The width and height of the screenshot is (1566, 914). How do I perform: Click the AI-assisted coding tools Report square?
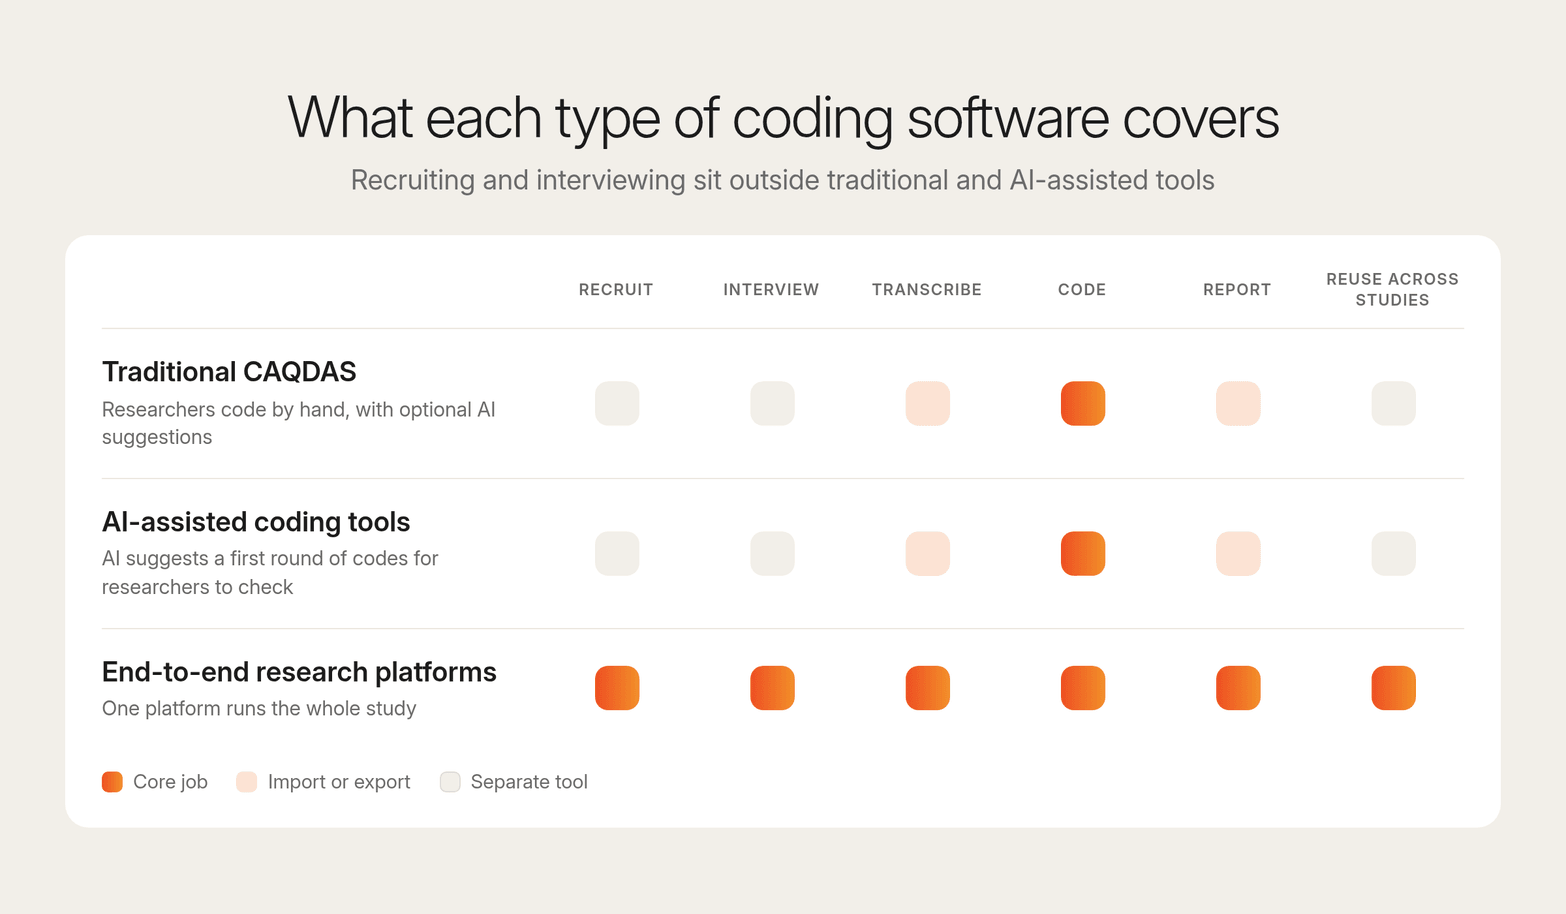(1238, 553)
